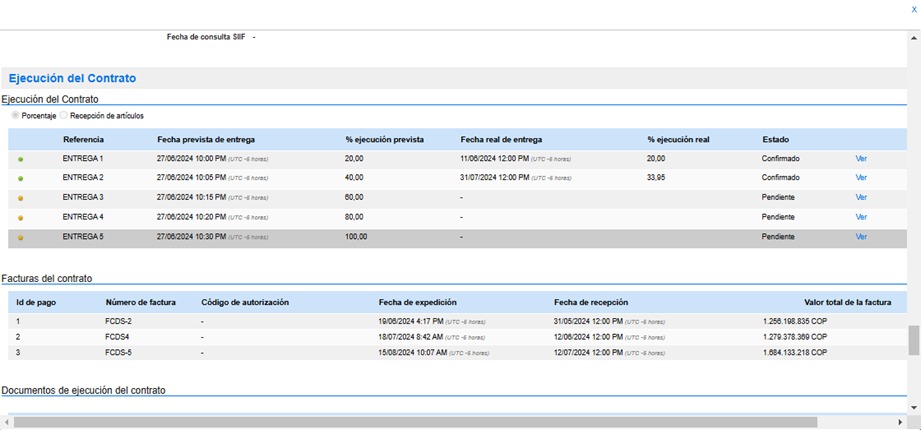This screenshot has height=430, width=921.
Task: Click vertical scrollbar down arrow
Action: 913,408
